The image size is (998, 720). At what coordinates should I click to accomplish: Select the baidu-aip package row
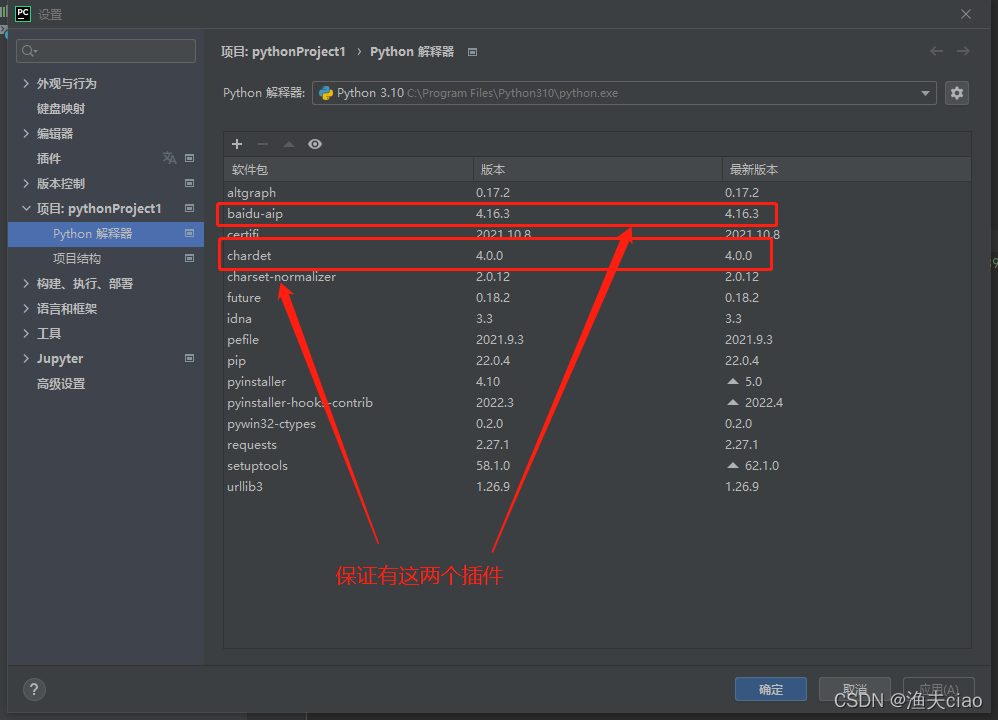(x=597, y=213)
